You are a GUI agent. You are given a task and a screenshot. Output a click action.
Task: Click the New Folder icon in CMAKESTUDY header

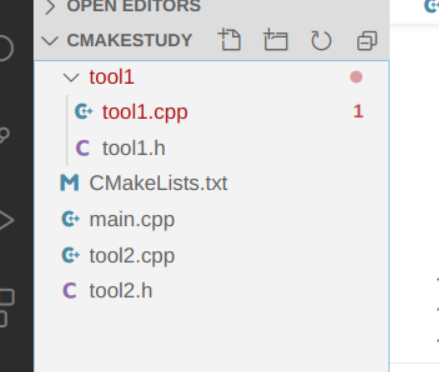pyautogui.click(x=275, y=40)
